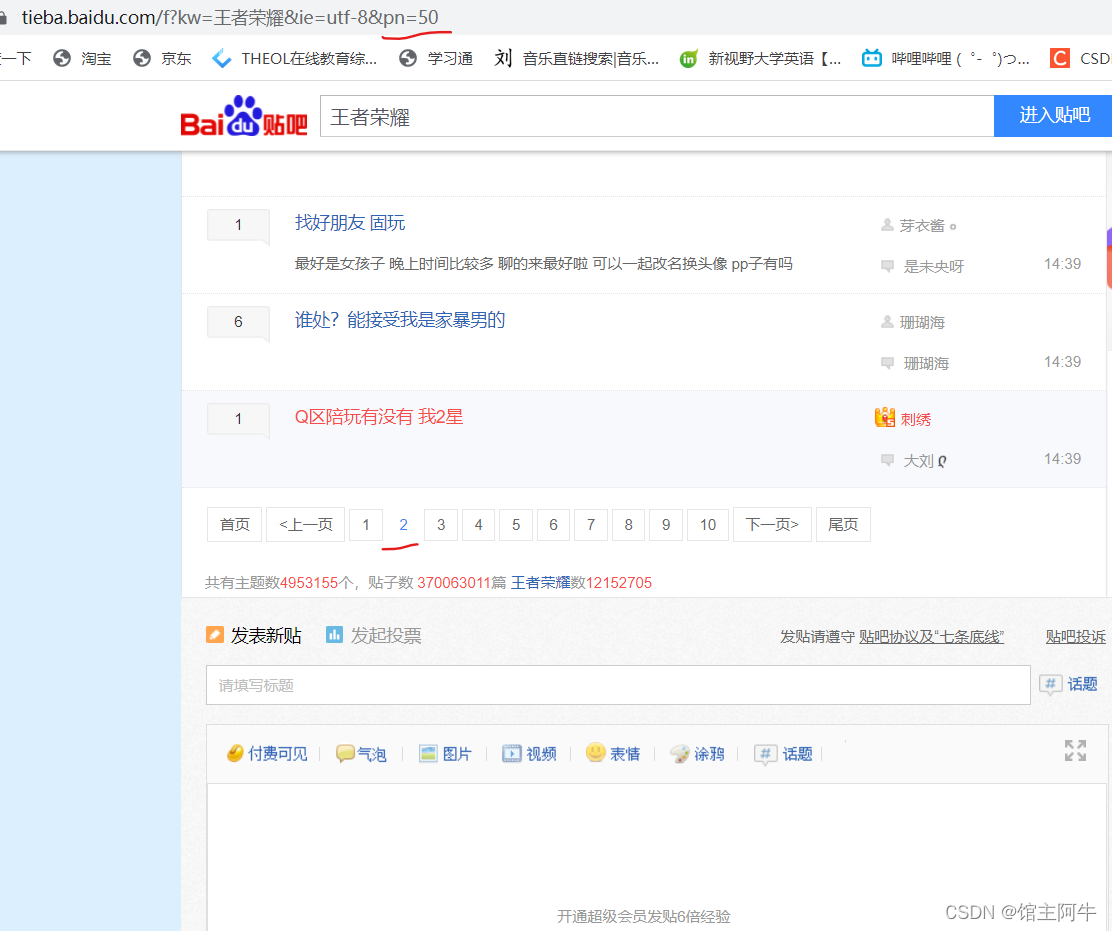Open the 表情 emoji picker icon

596,753
